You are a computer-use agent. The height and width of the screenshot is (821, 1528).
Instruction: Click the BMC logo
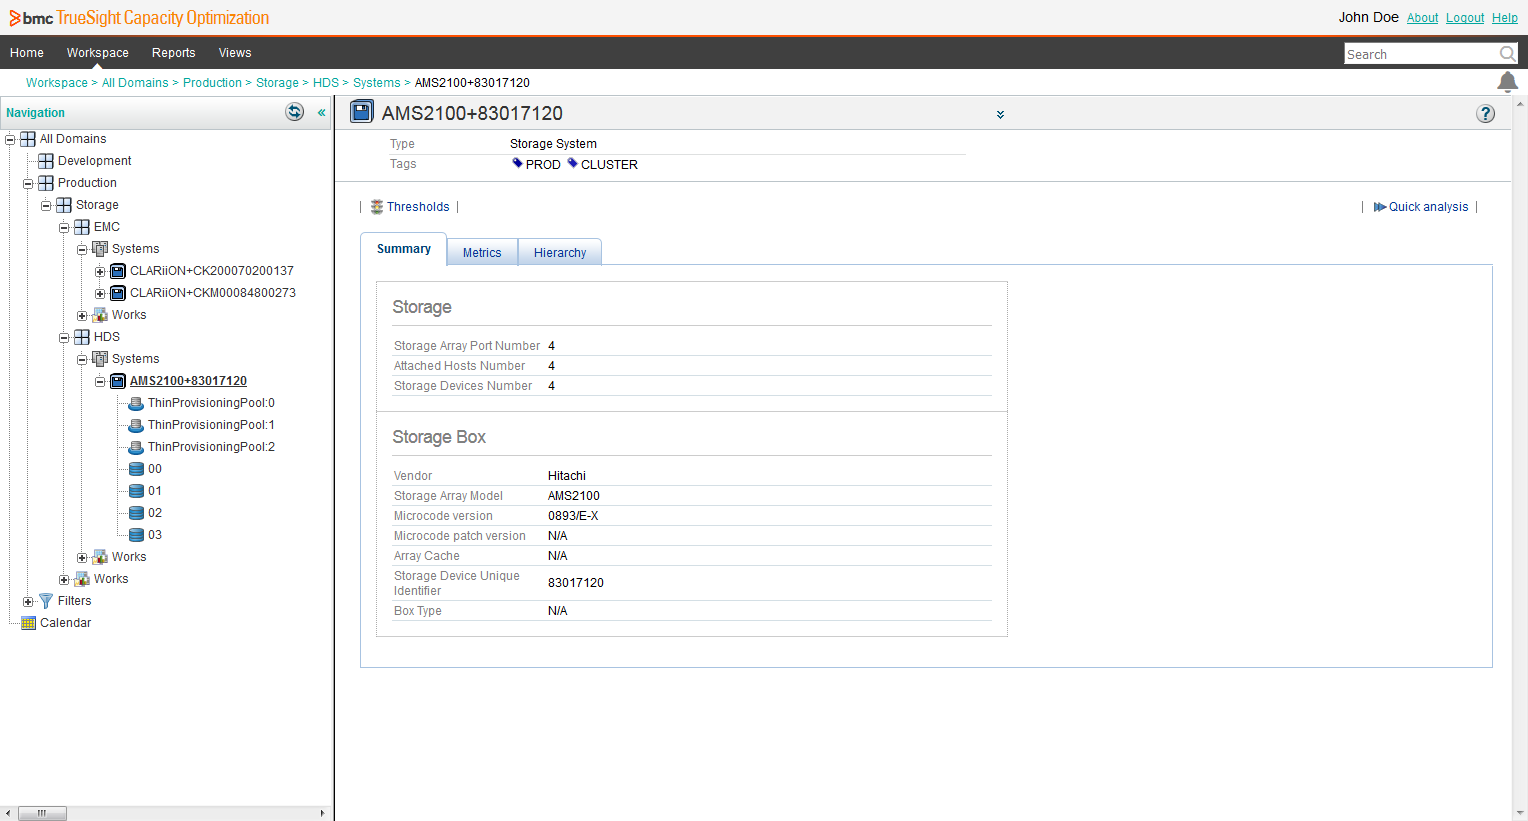point(31,18)
